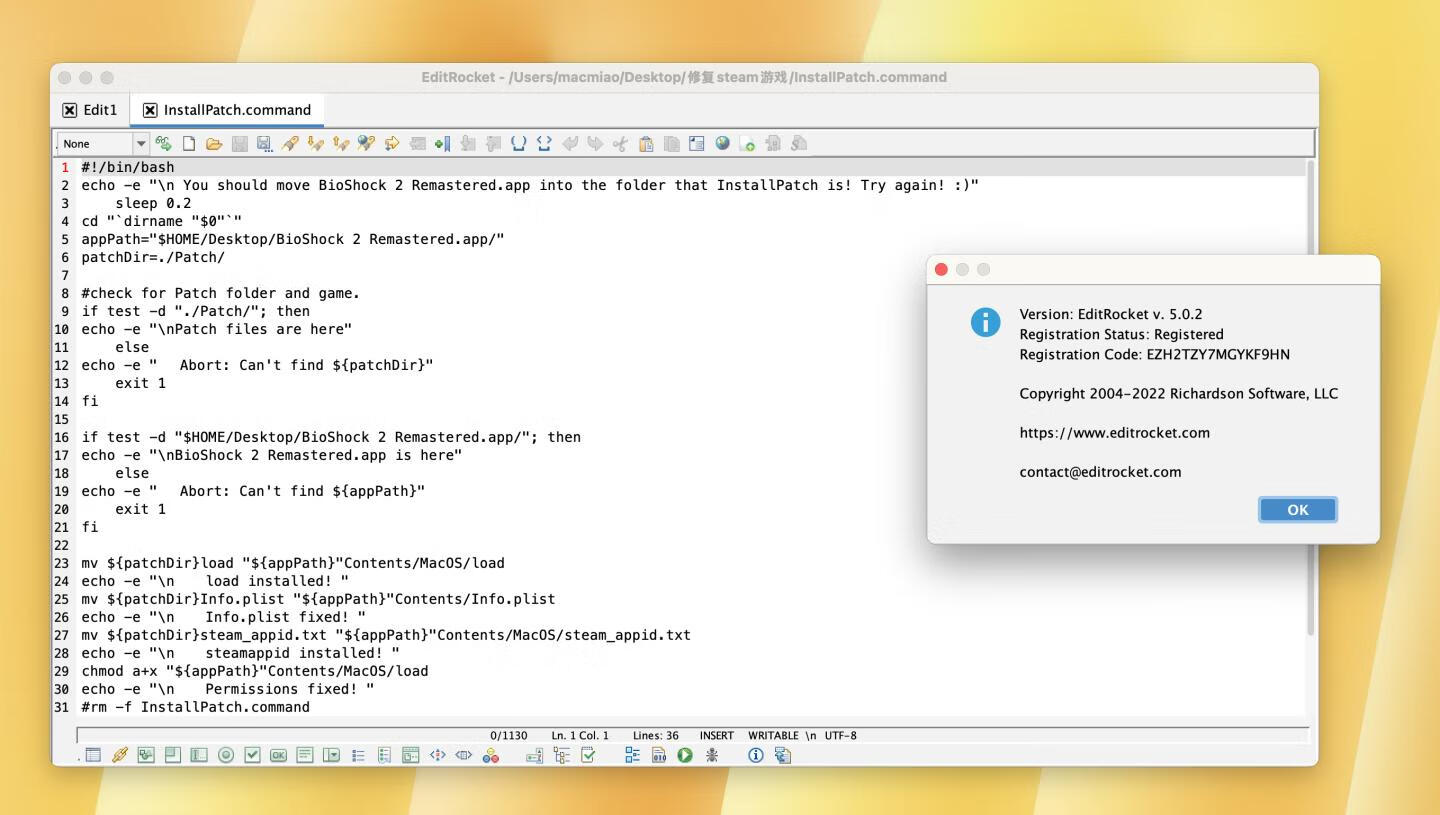Open the browser preview globe icon
The image size is (1440, 815).
[722, 143]
